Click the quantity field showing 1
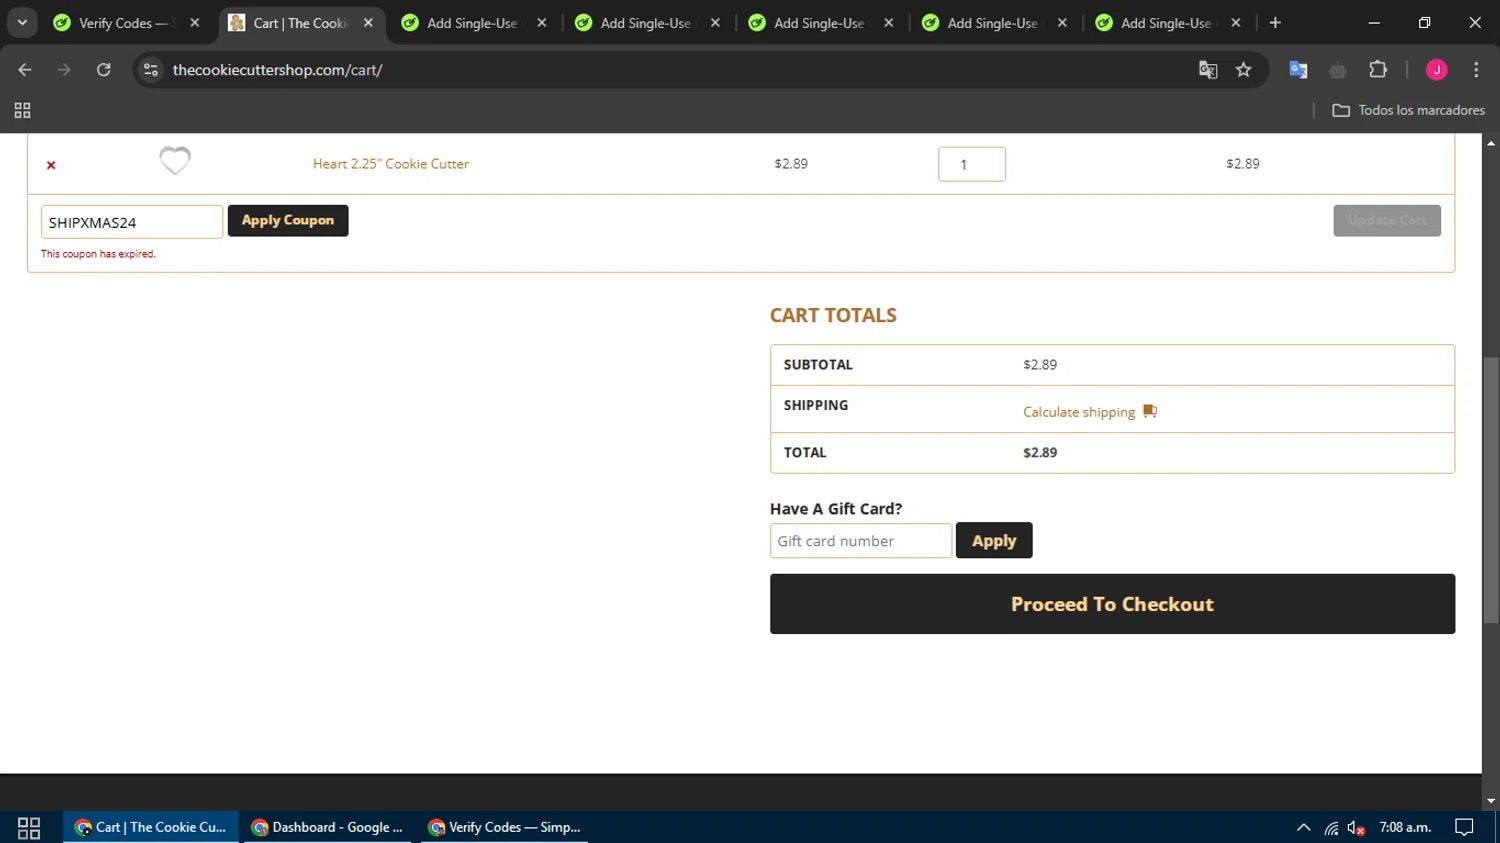The height and width of the screenshot is (843, 1500). [x=972, y=164]
